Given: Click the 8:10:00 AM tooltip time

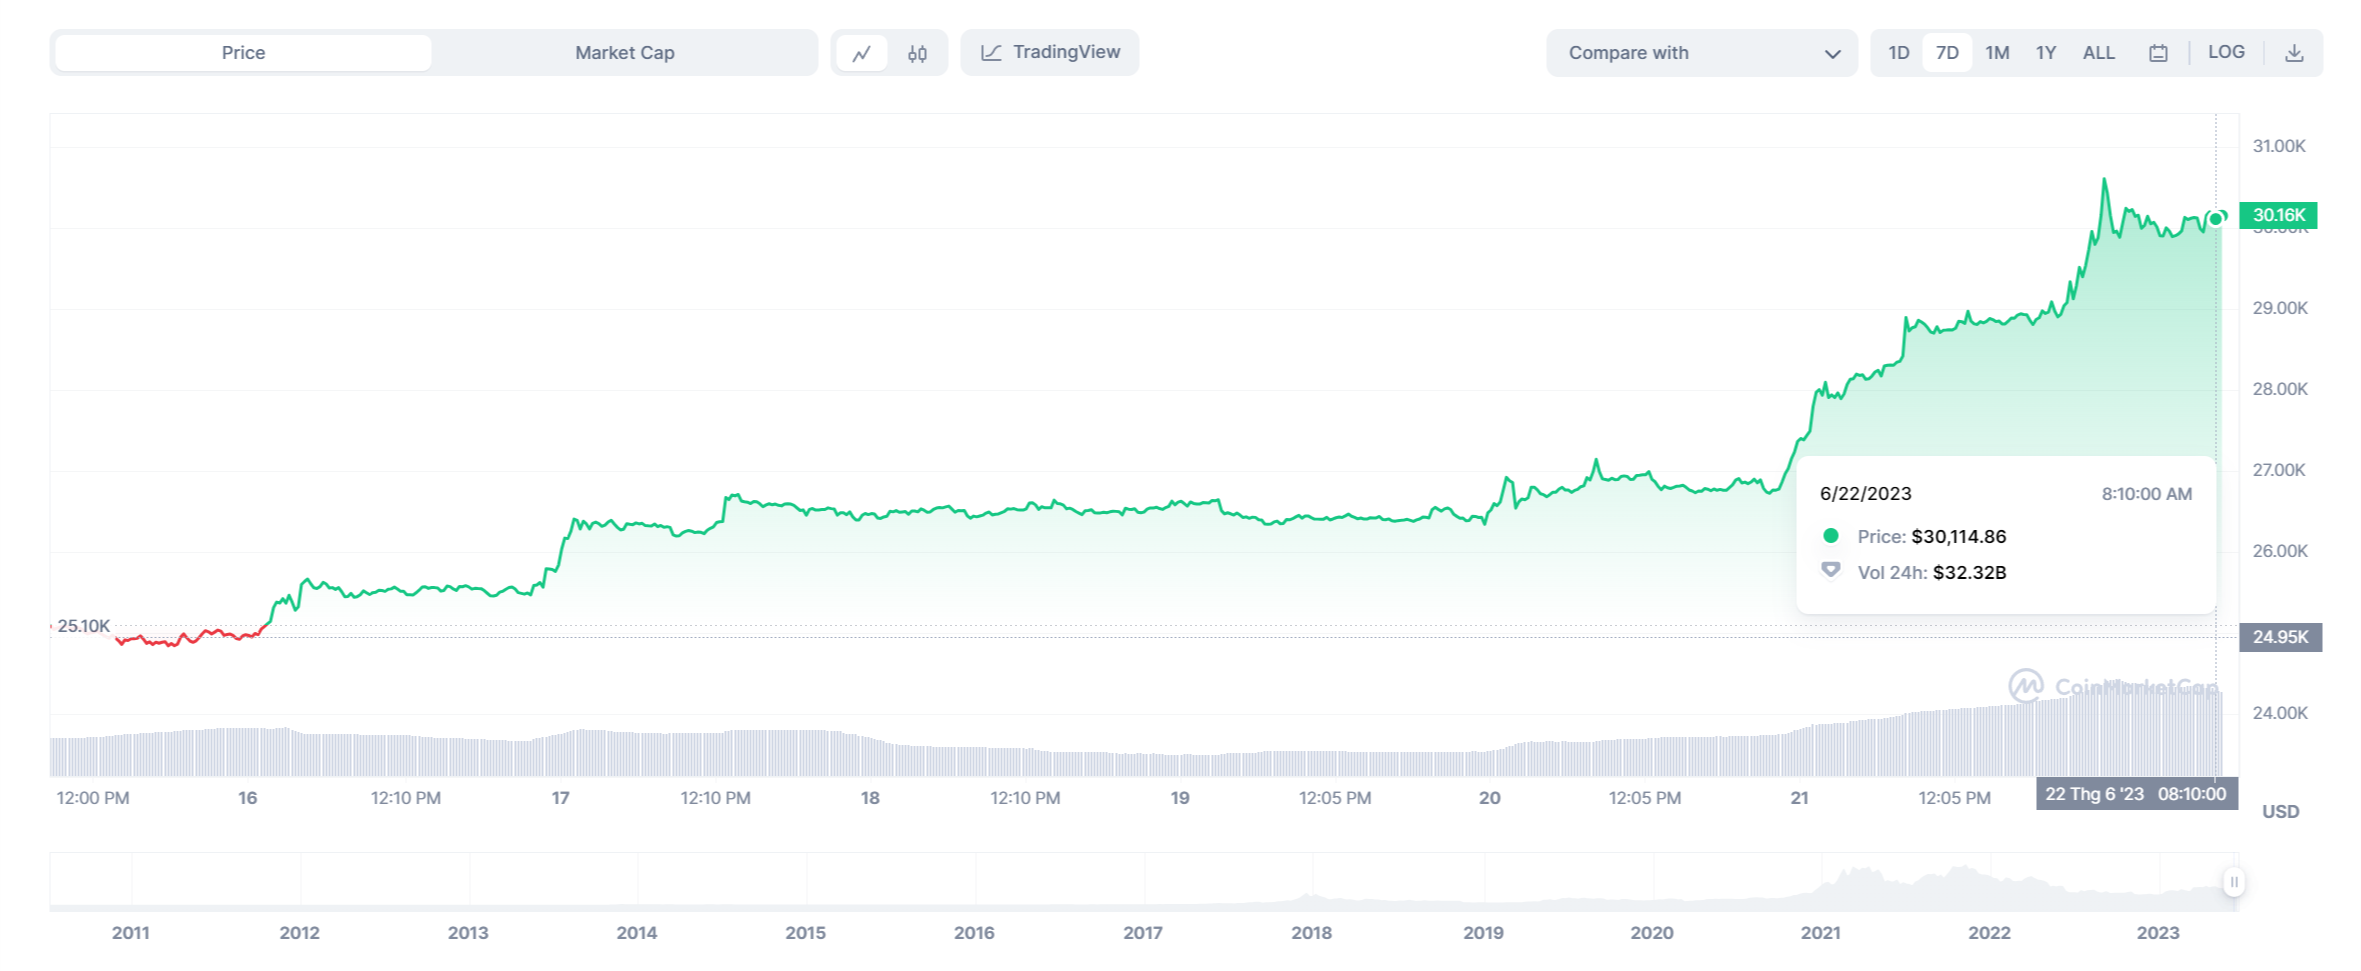Looking at the screenshot, I should 2146,494.
